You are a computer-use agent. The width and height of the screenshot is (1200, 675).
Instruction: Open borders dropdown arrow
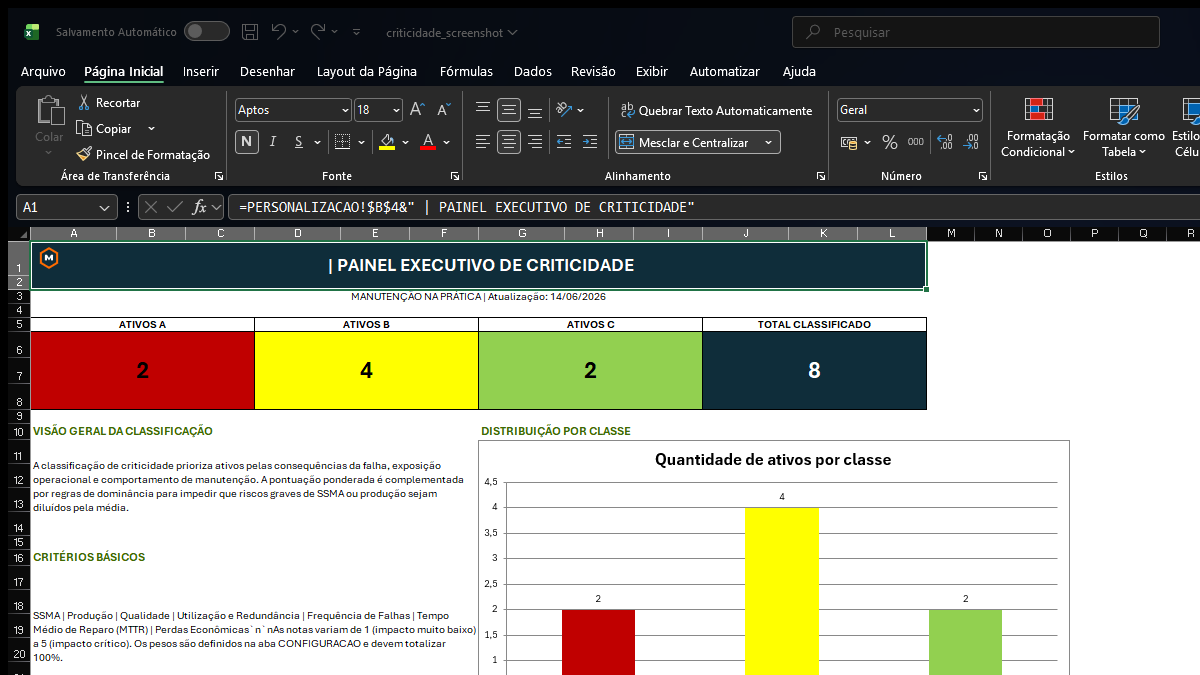(361, 142)
